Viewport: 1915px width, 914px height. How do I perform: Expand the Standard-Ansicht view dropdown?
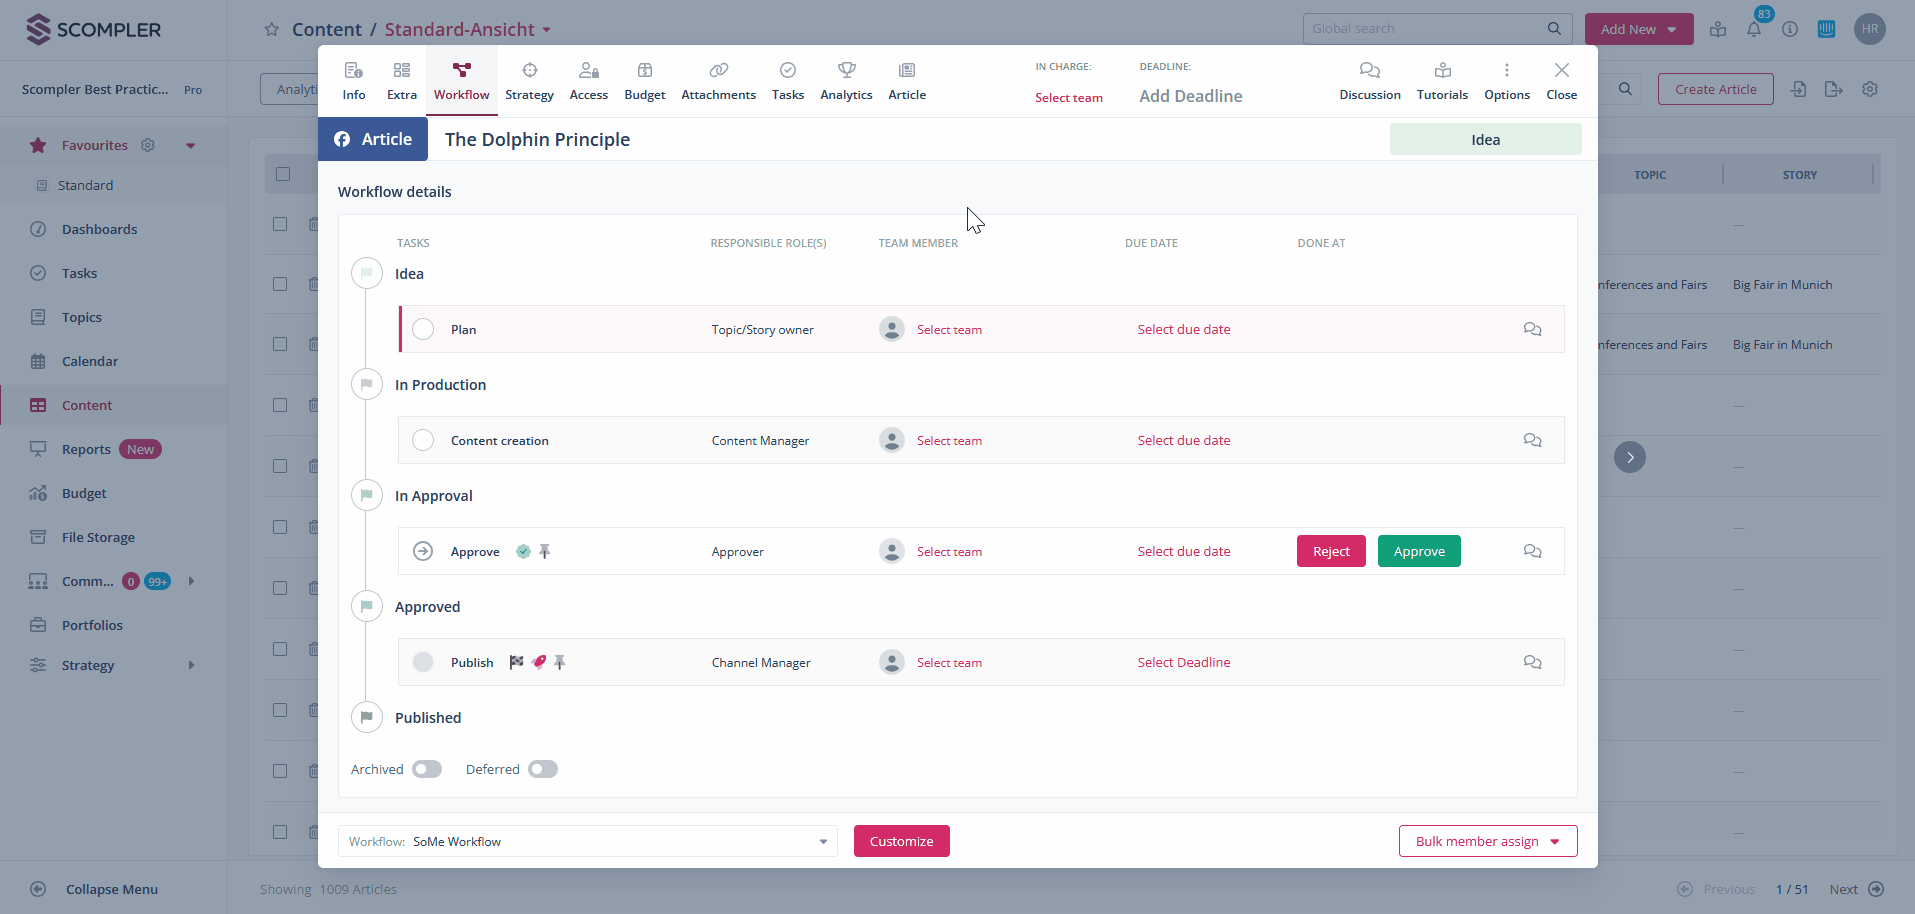pyautogui.click(x=547, y=30)
